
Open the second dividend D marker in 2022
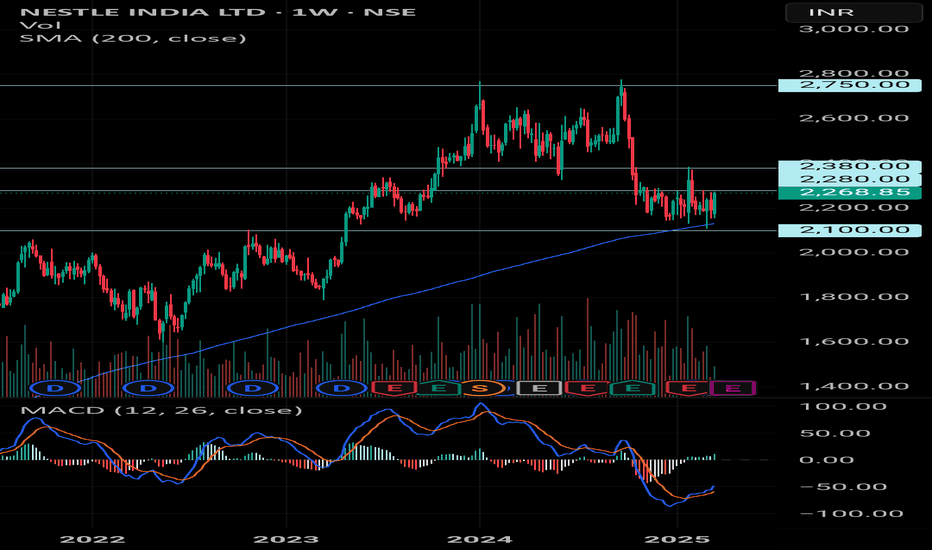tap(149, 389)
